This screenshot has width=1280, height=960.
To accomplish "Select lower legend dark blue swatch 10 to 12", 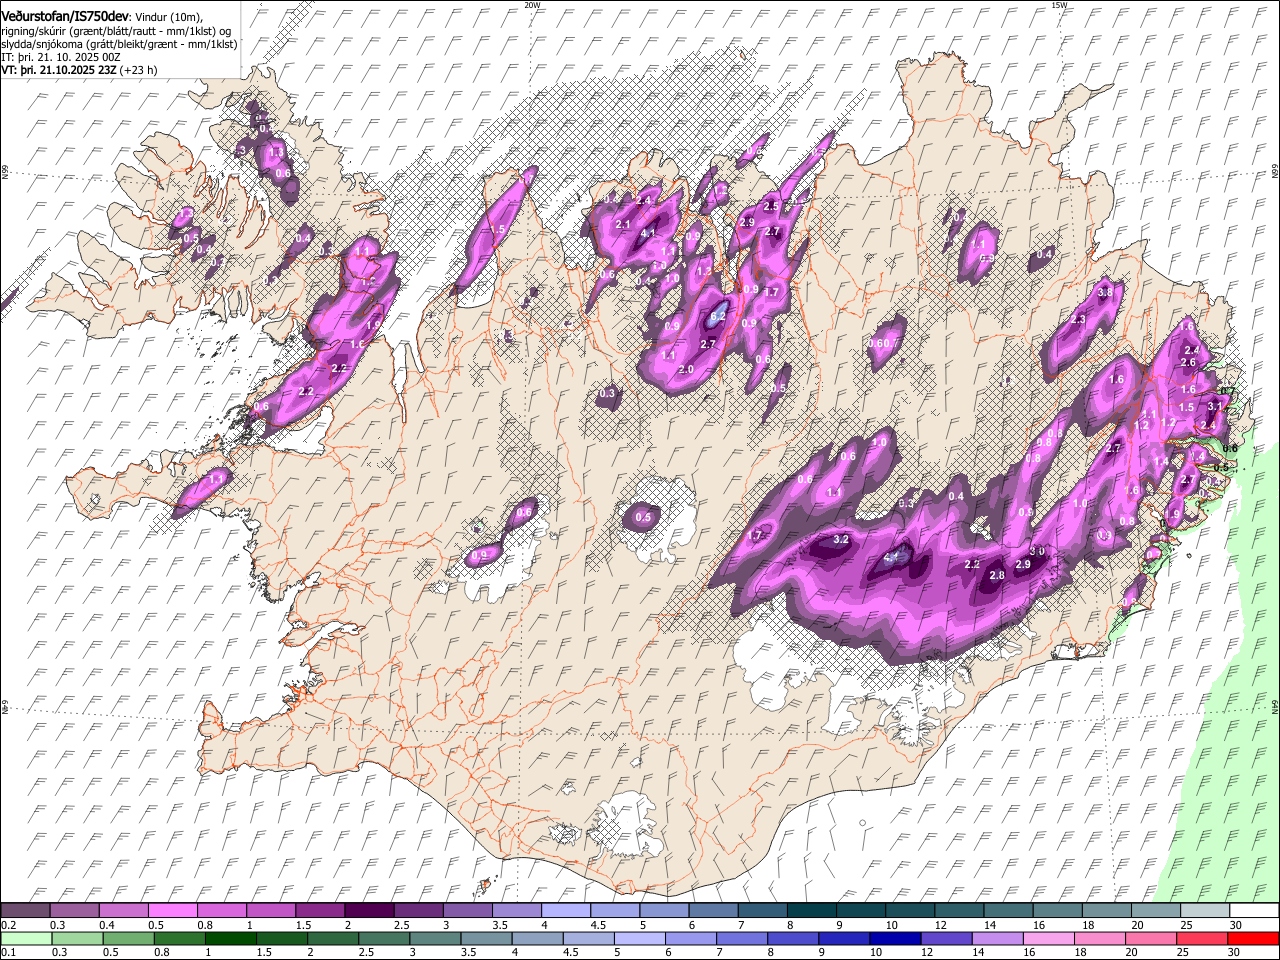I will [x=895, y=939].
